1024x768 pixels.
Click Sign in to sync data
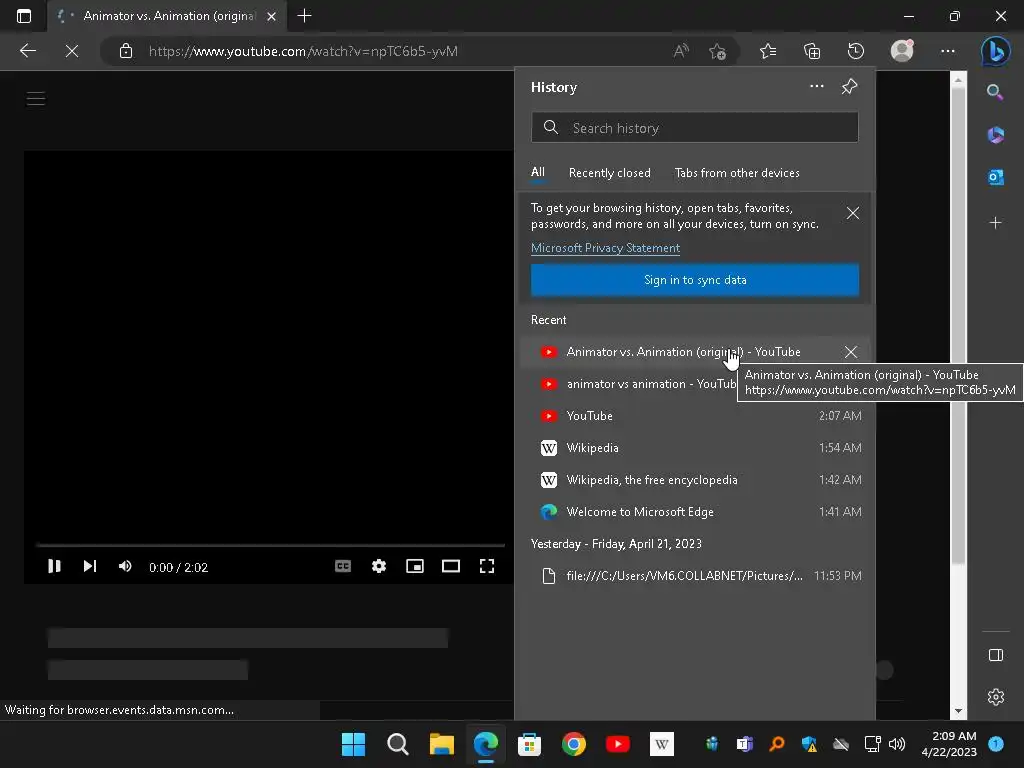pos(695,280)
